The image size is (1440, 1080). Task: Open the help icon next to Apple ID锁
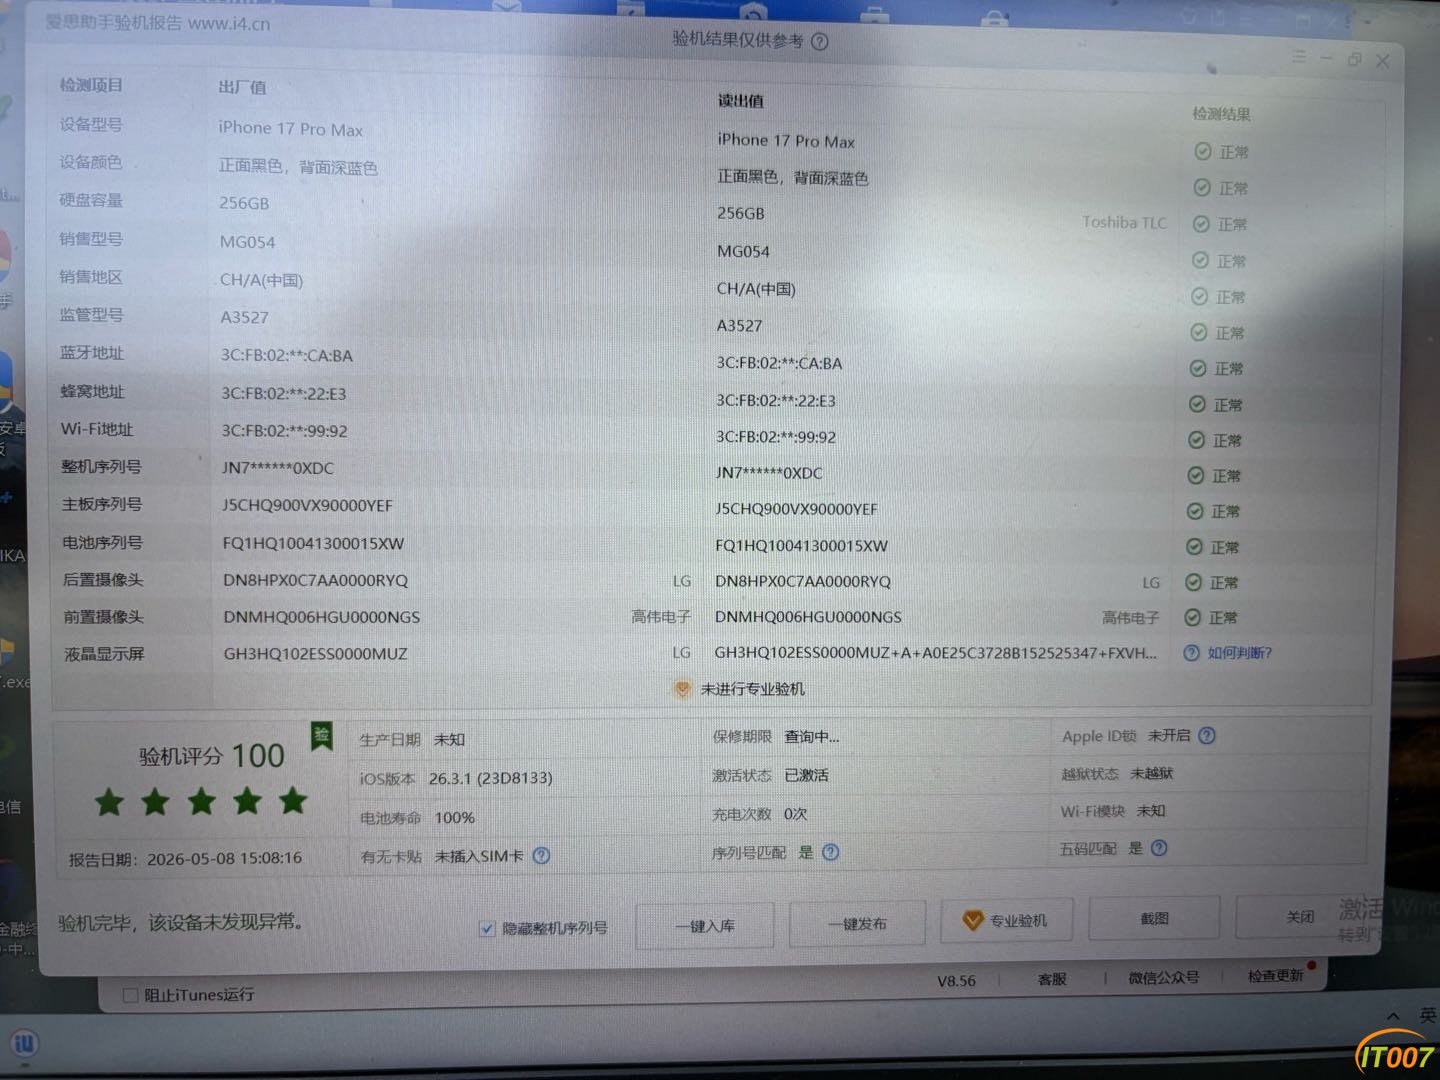[x=1207, y=736]
